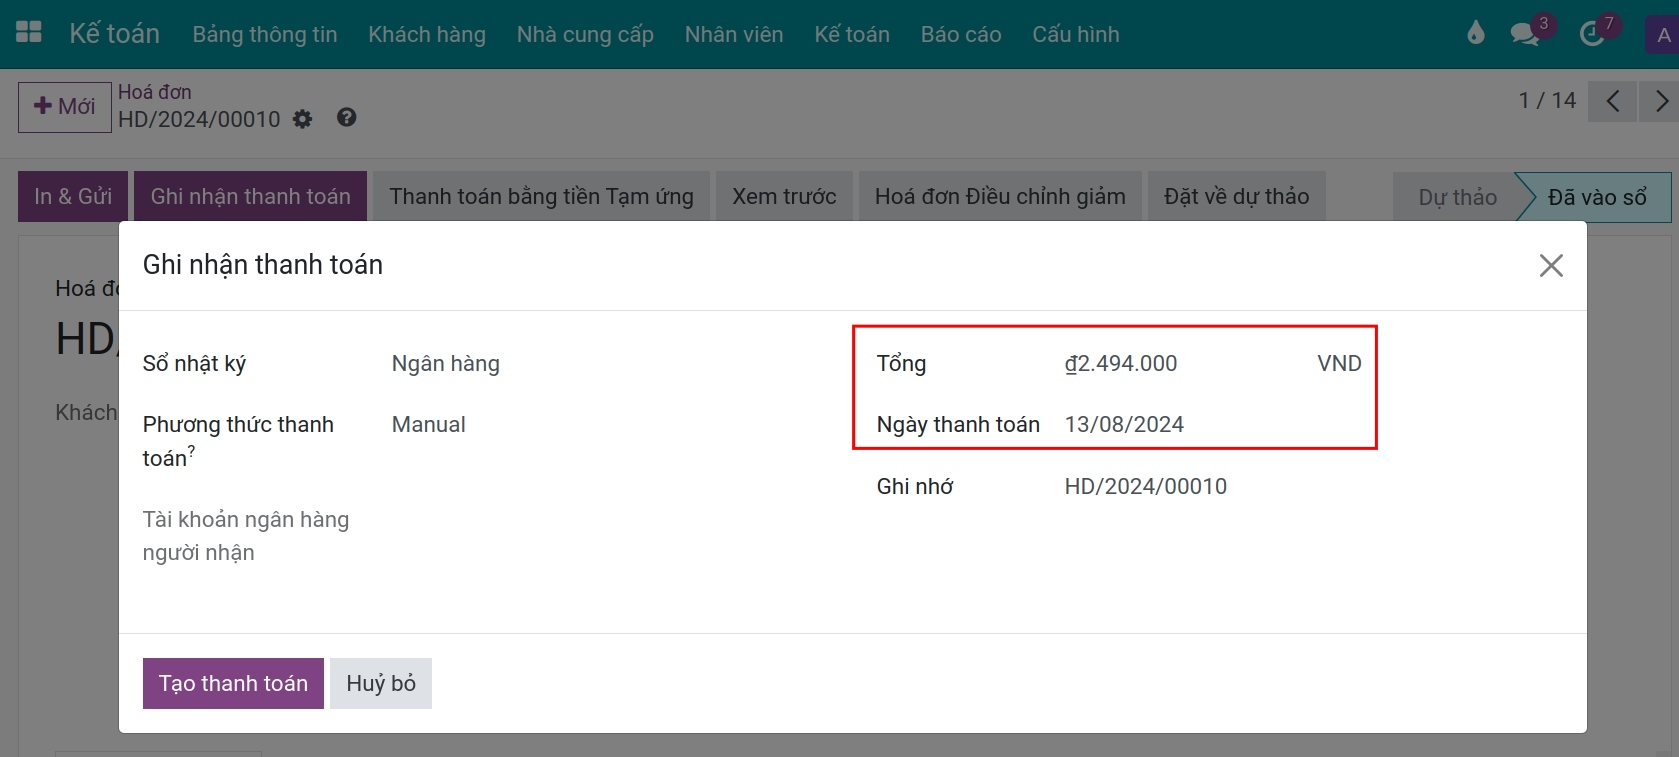Click the Đặt về dự thảo button
This screenshot has height=757, width=1679.
point(1236,196)
